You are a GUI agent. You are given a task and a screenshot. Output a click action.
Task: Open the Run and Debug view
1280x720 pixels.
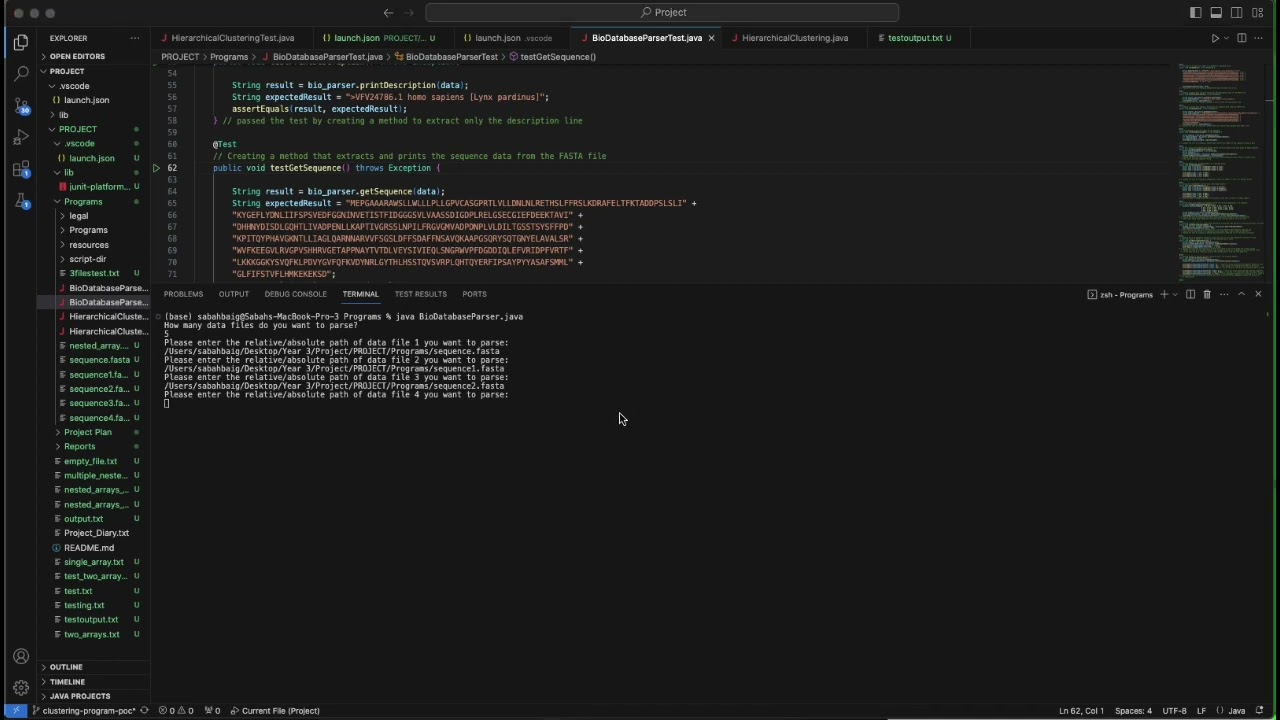21,137
